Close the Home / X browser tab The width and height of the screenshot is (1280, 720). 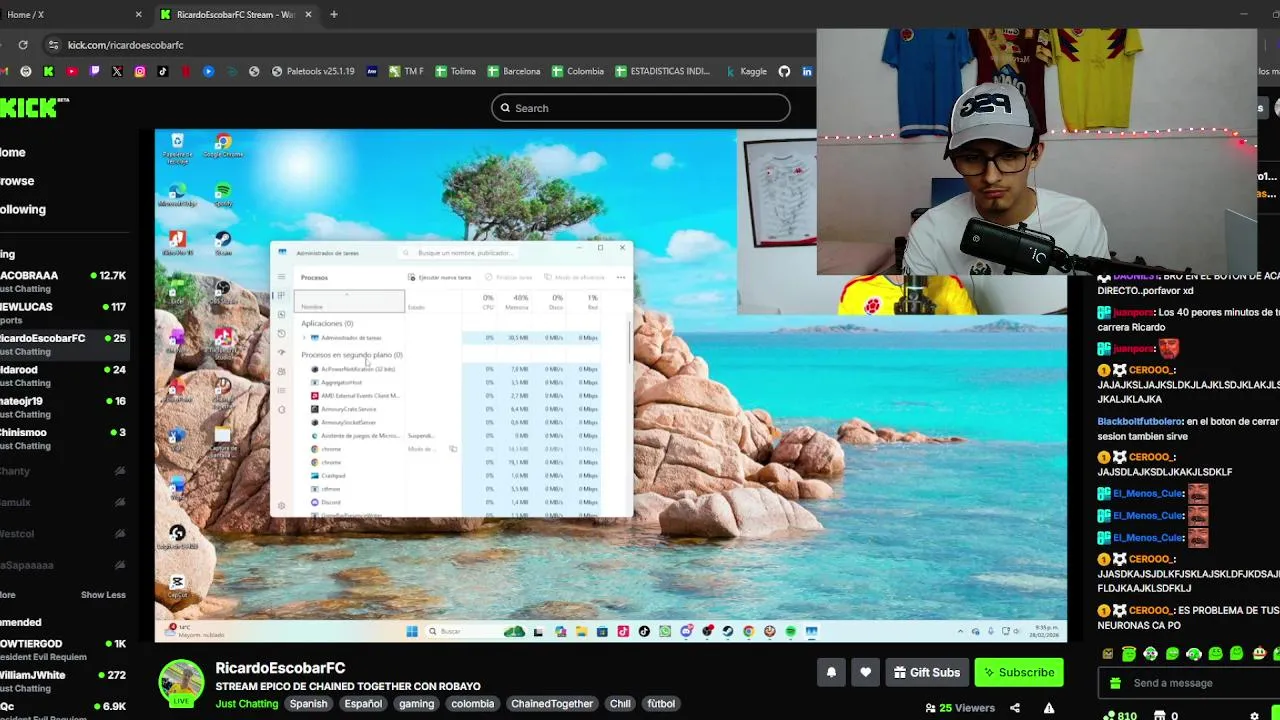[x=139, y=15]
